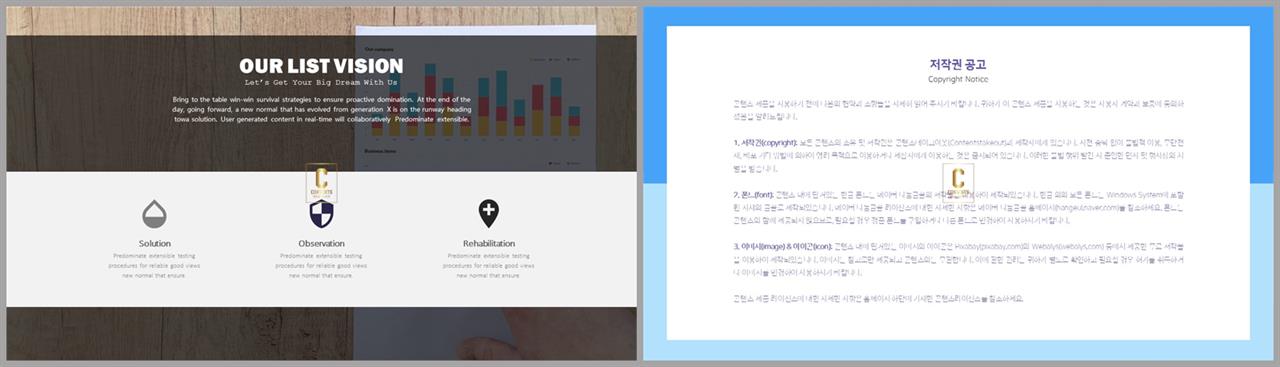Click the paragraph starting "3. 이미지(image) & 아이콘(icon)"
Viewport: 1280px width, 367px height.
pos(958,259)
